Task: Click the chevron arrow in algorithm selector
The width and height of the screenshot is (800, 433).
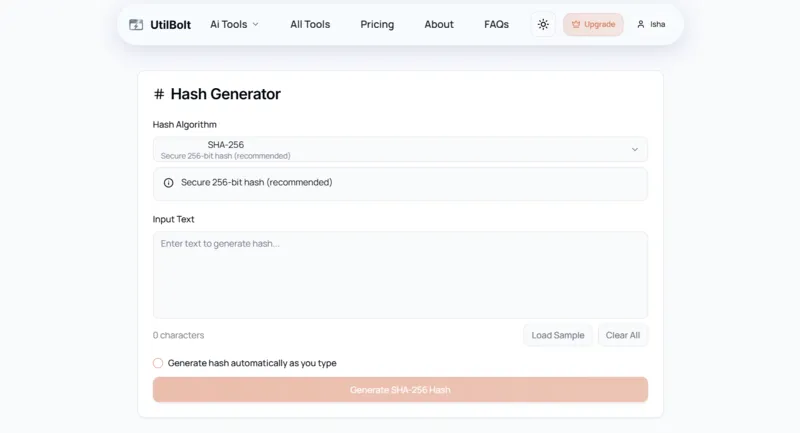Action: [x=635, y=149]
